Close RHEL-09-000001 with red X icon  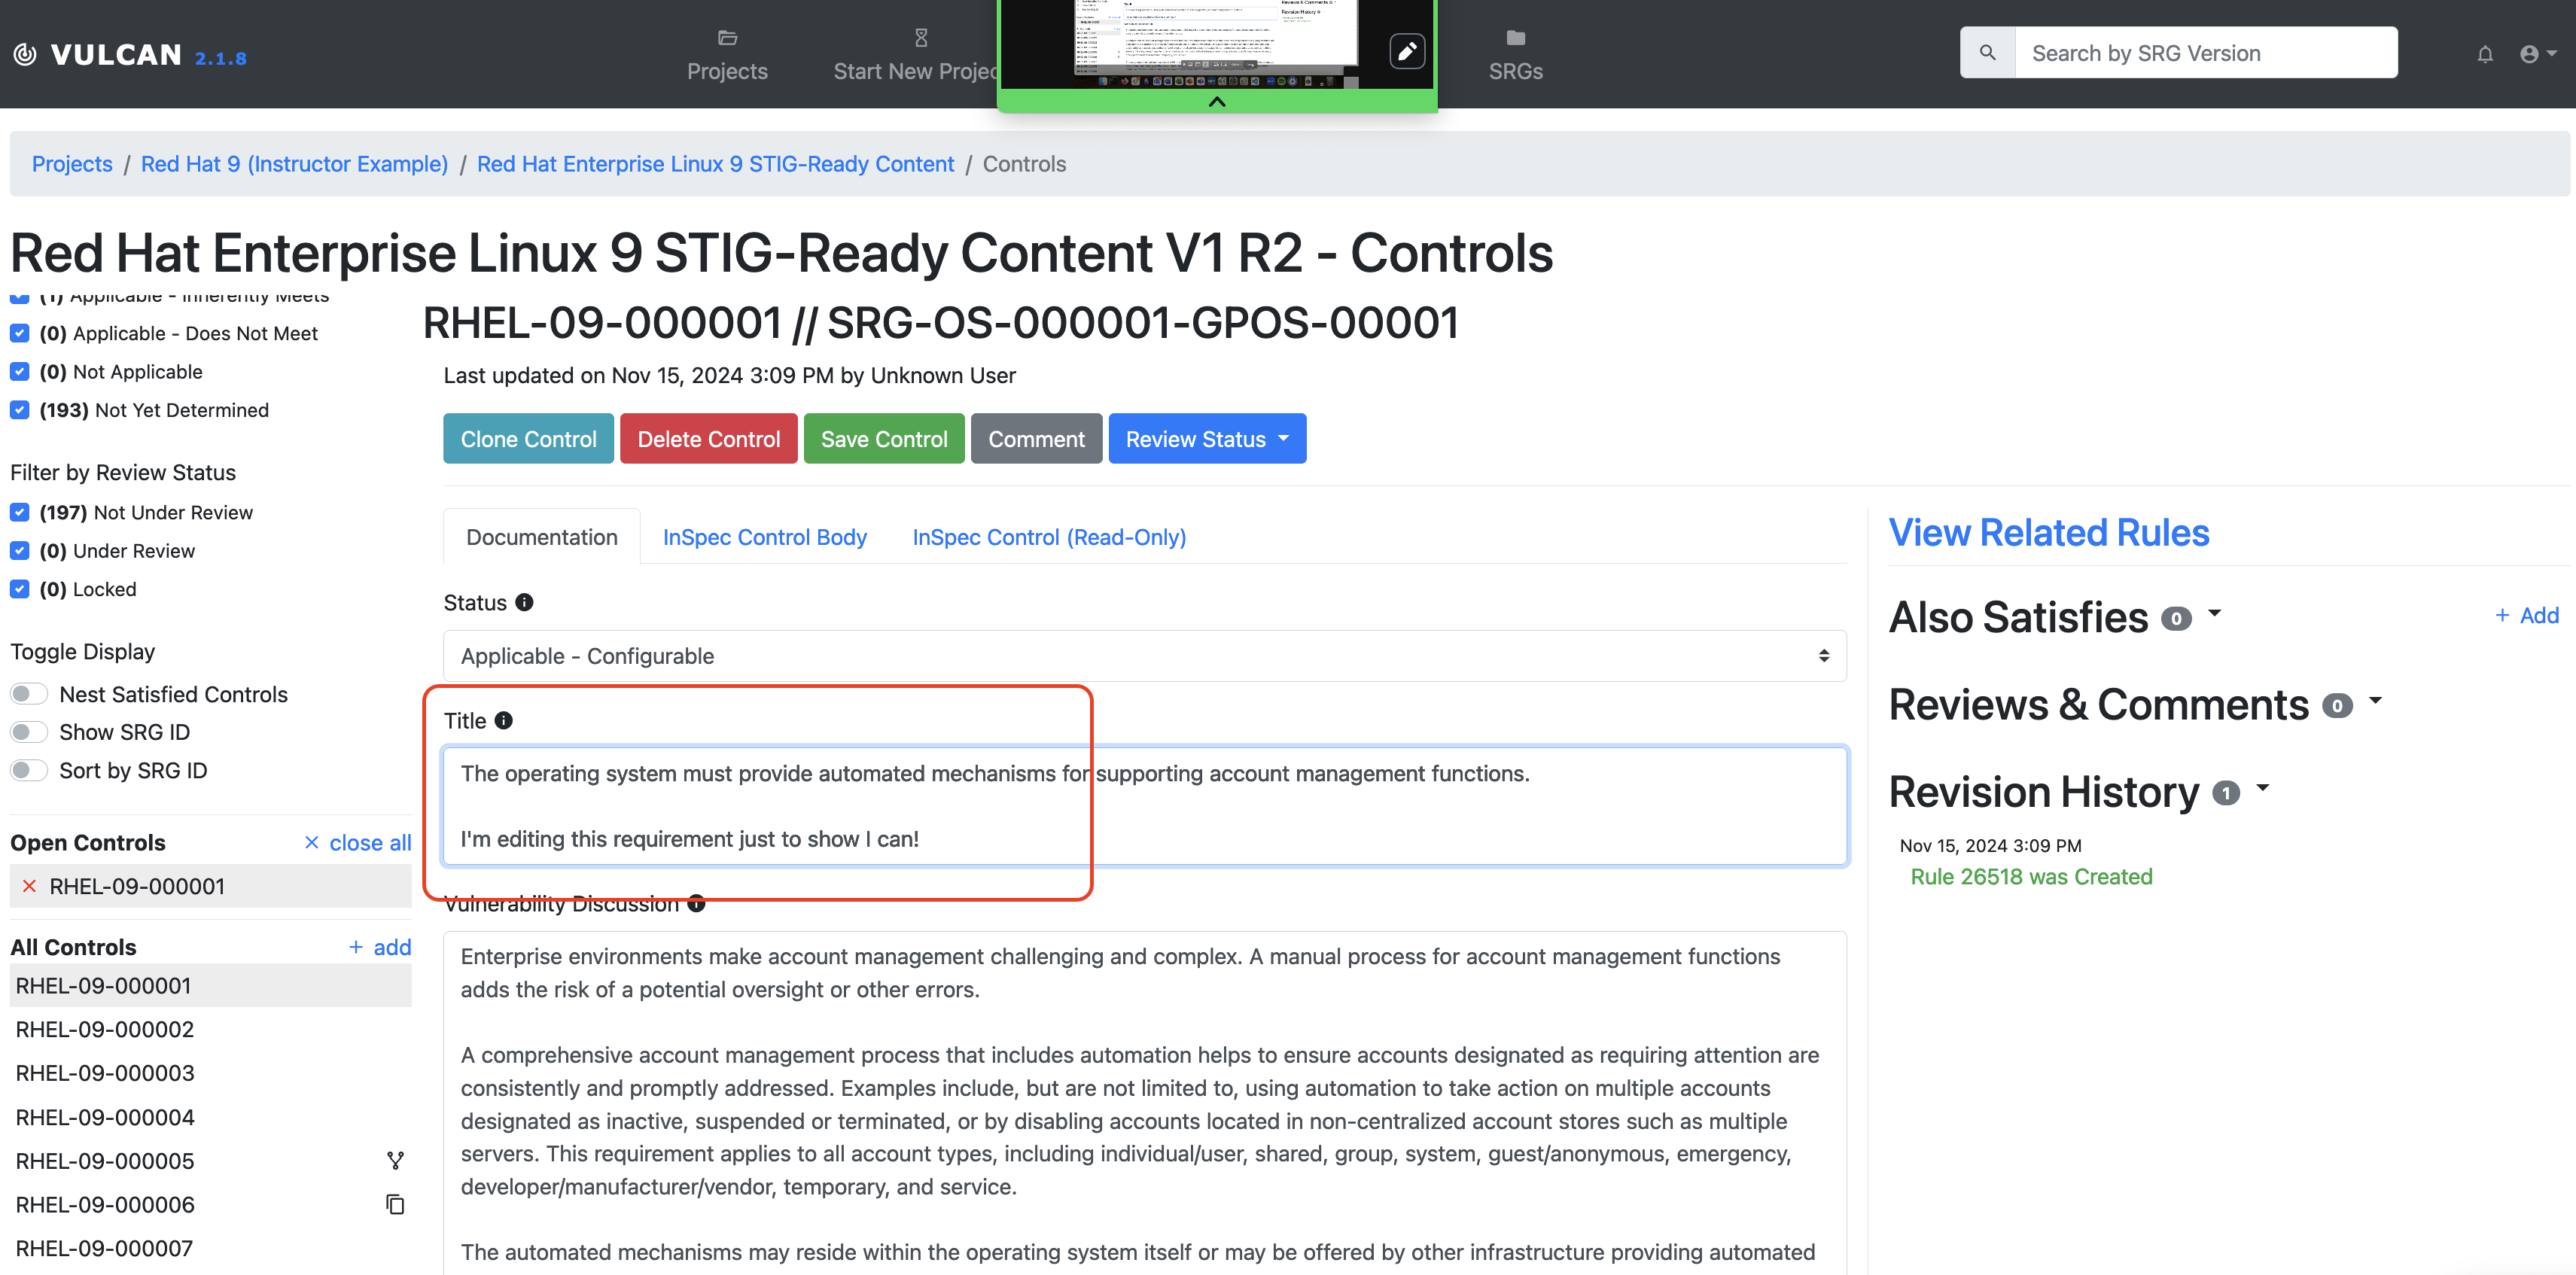[30, 886]
